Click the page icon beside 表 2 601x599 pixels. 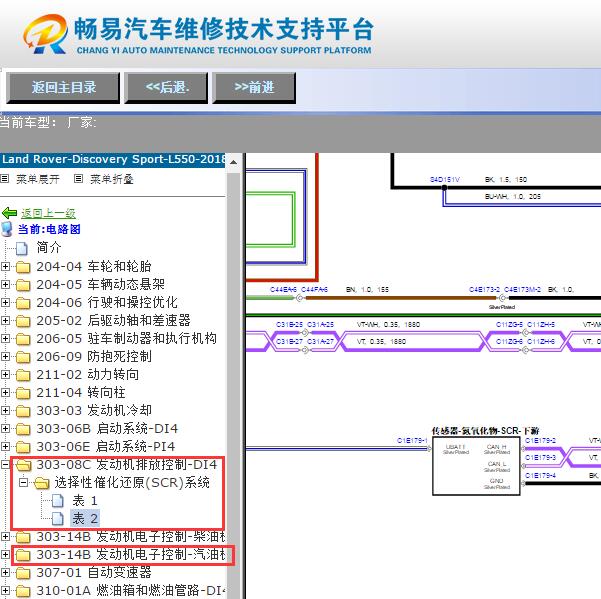click(x=58, y=519)
